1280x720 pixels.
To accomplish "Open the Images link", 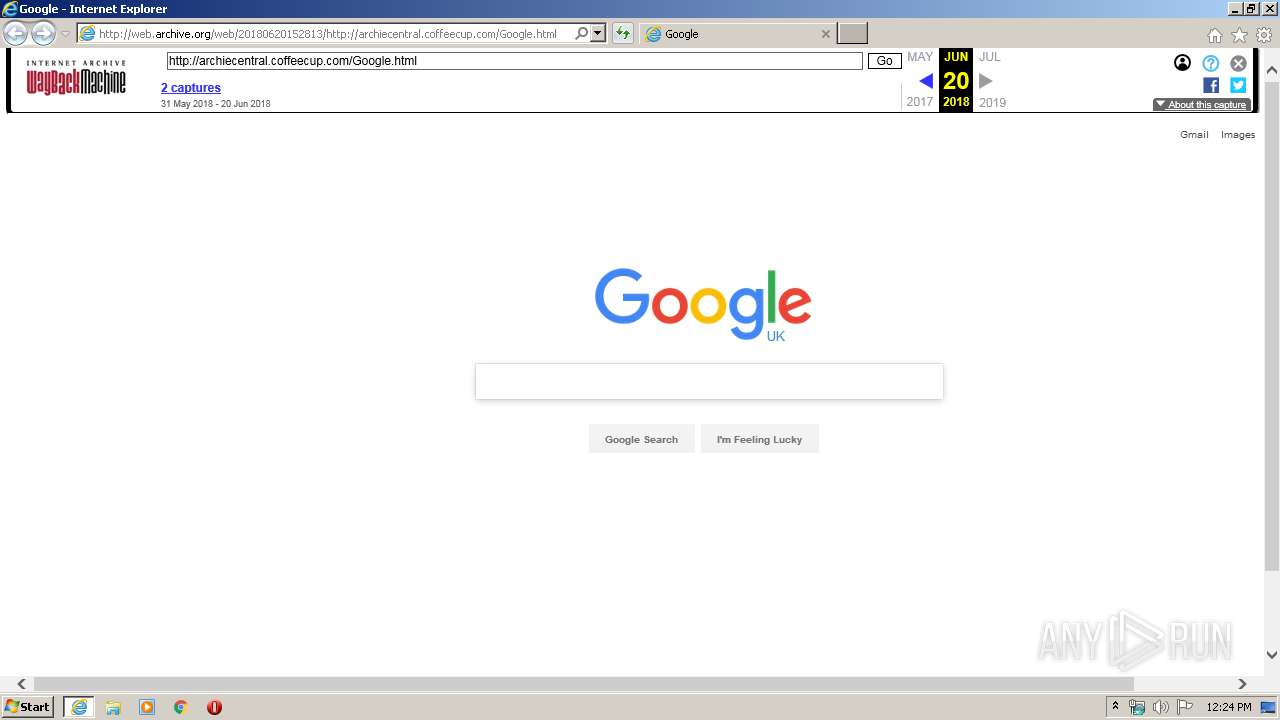I will [x=1238, y=134].
